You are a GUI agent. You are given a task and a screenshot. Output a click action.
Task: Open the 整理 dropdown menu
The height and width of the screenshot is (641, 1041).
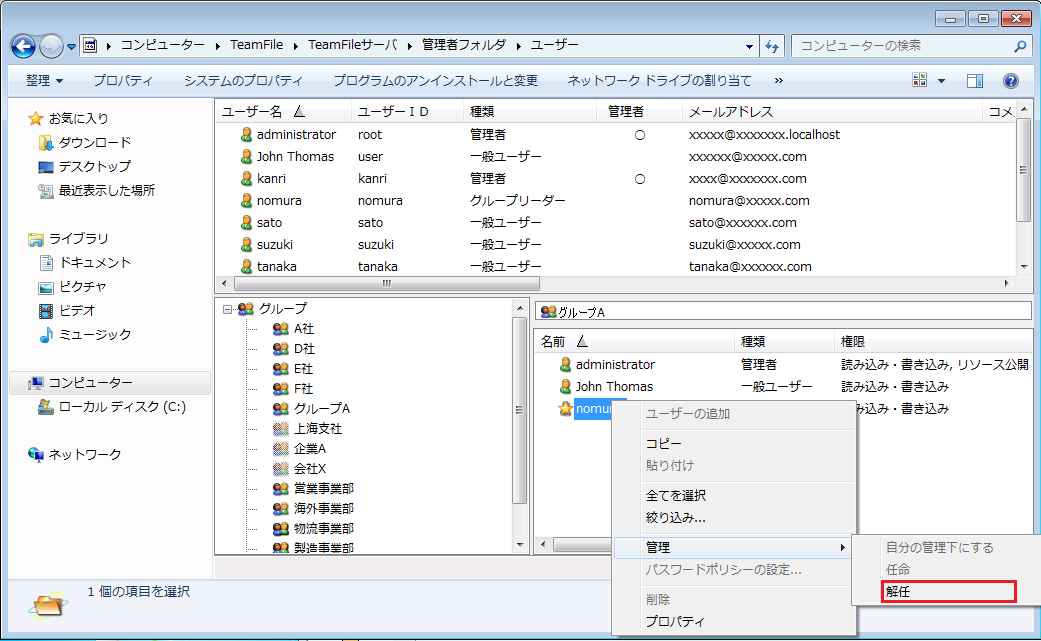[x=45, y=81]
